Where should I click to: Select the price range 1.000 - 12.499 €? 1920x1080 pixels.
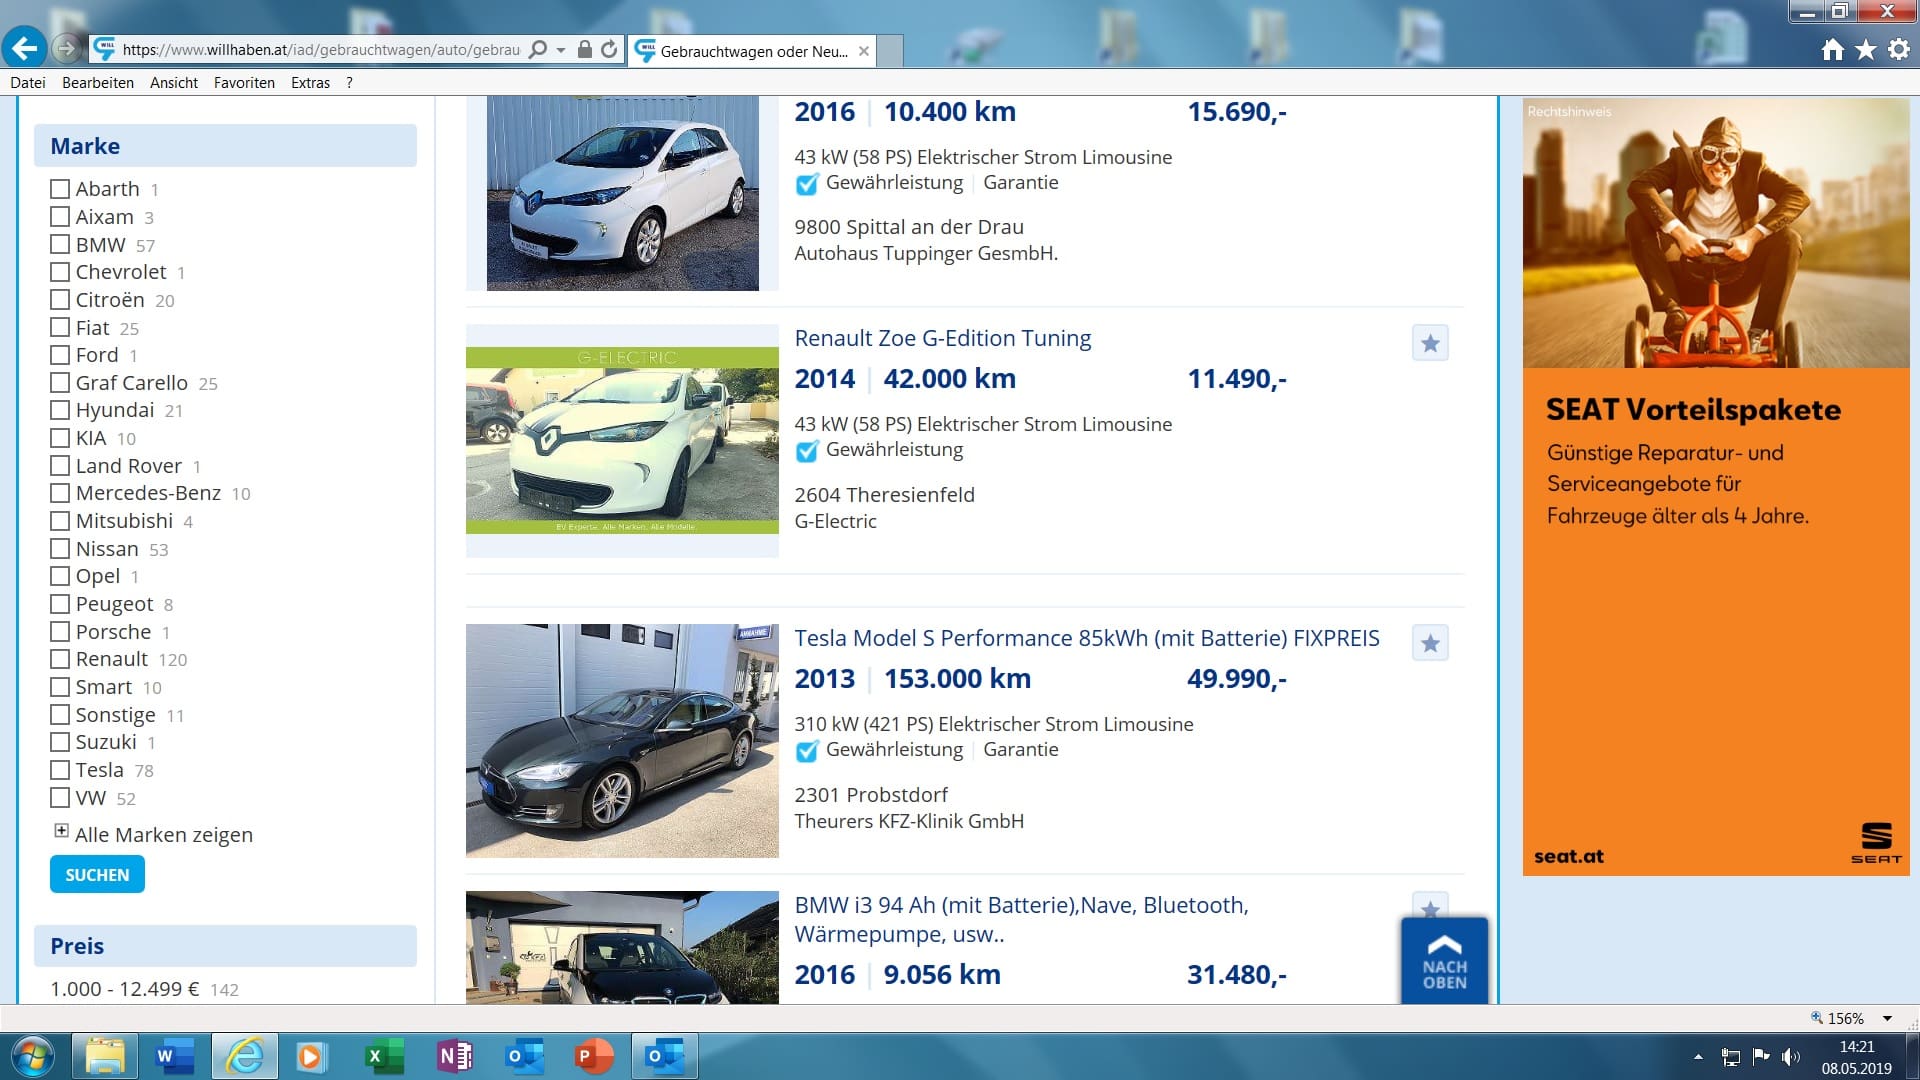(125, 989)
